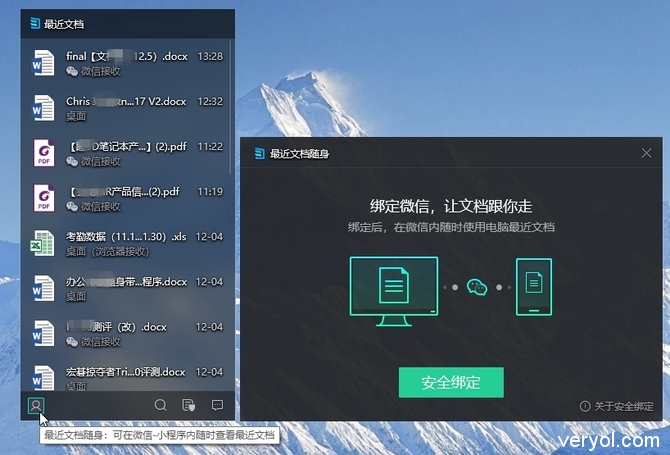Open the 笔记本产...(2).pdf file name
The width and height of the screenshot is (670, 455).
coord(128,147)
